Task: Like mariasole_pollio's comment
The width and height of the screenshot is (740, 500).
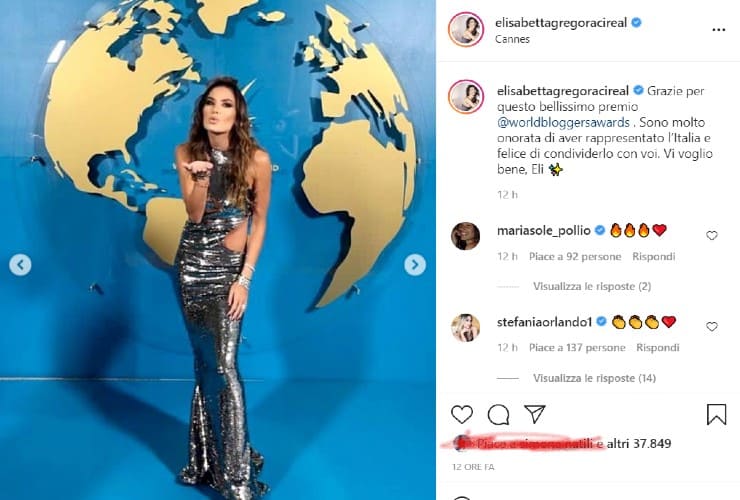Action: [x=712, y=235]
